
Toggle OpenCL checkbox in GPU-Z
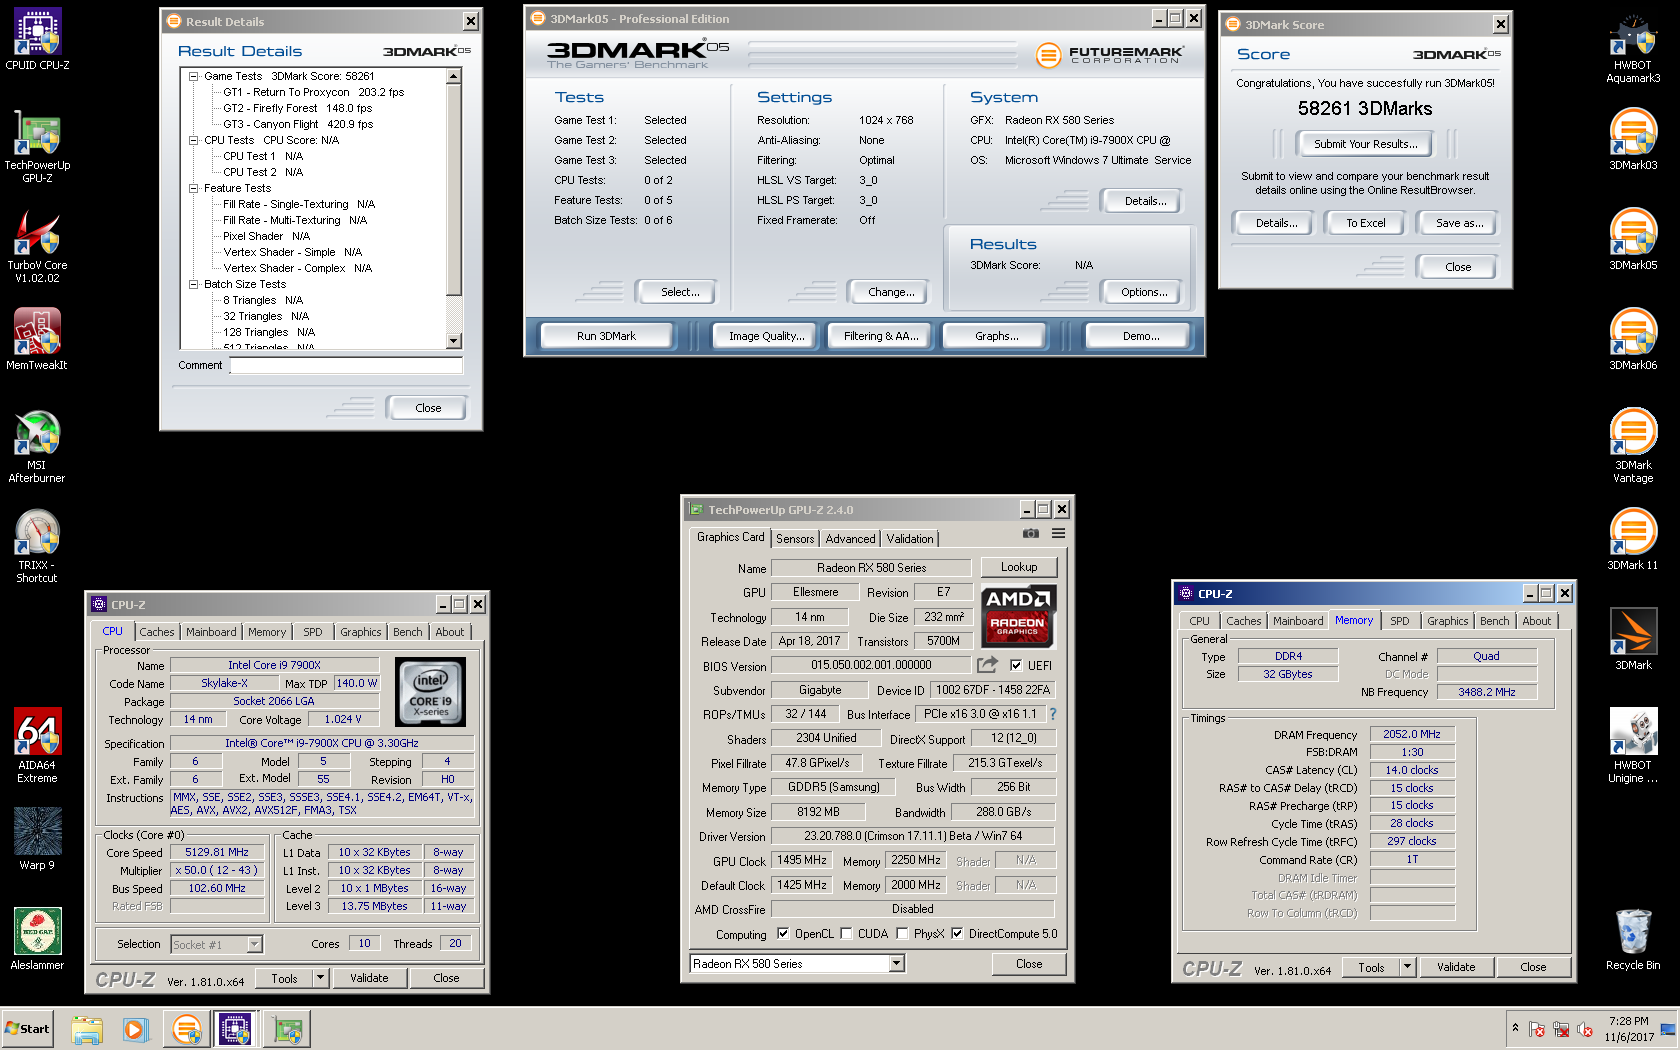coord(782,934)
